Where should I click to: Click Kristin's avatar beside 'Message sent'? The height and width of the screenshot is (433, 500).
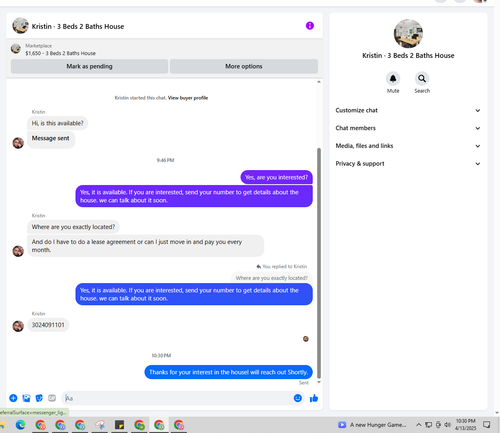pyautogui.click(x=18, y=143)
